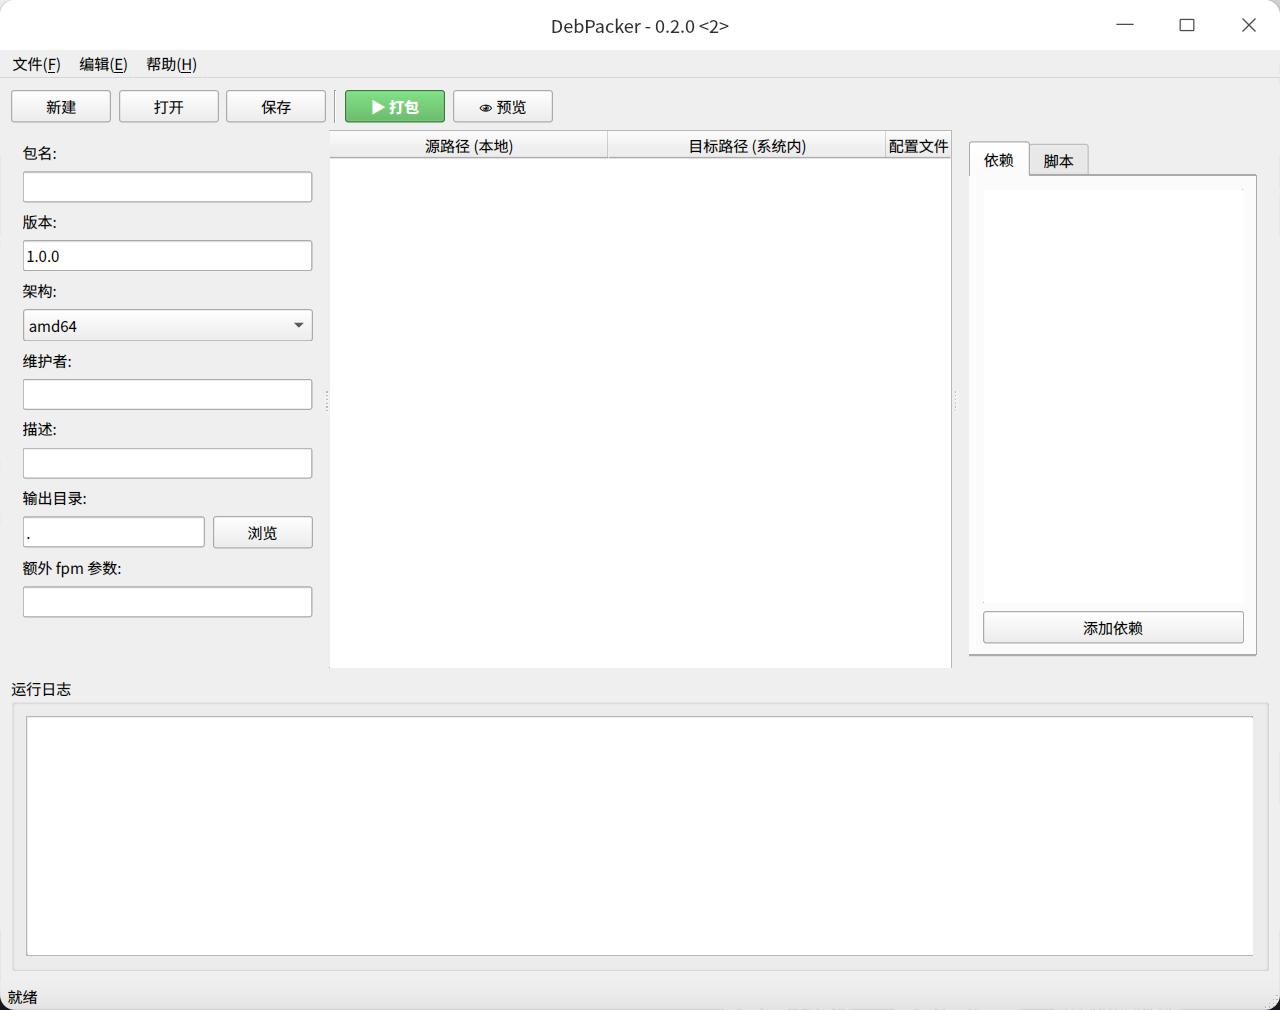Image resolution: width=1280 pixels, height=1010 pixels.
Task: Click the dependencies list area
Action: coord(1113,397)
